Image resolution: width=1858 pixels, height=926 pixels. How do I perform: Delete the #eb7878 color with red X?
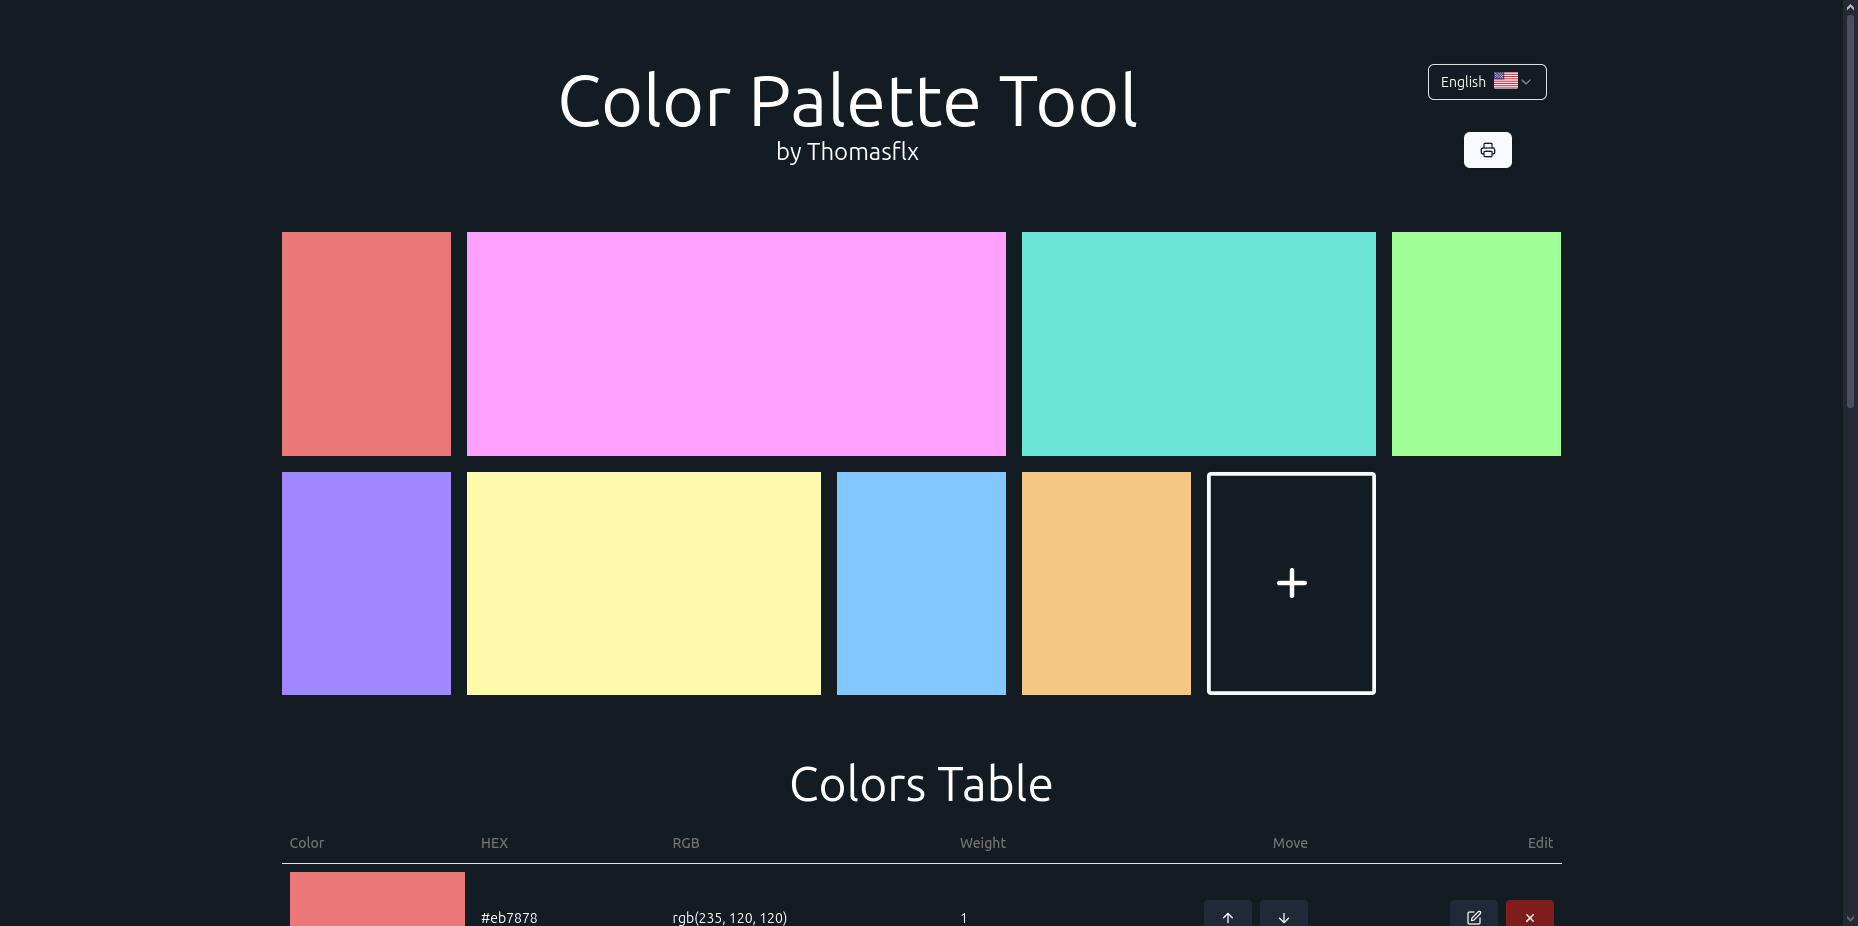(x=1529, y=915)
